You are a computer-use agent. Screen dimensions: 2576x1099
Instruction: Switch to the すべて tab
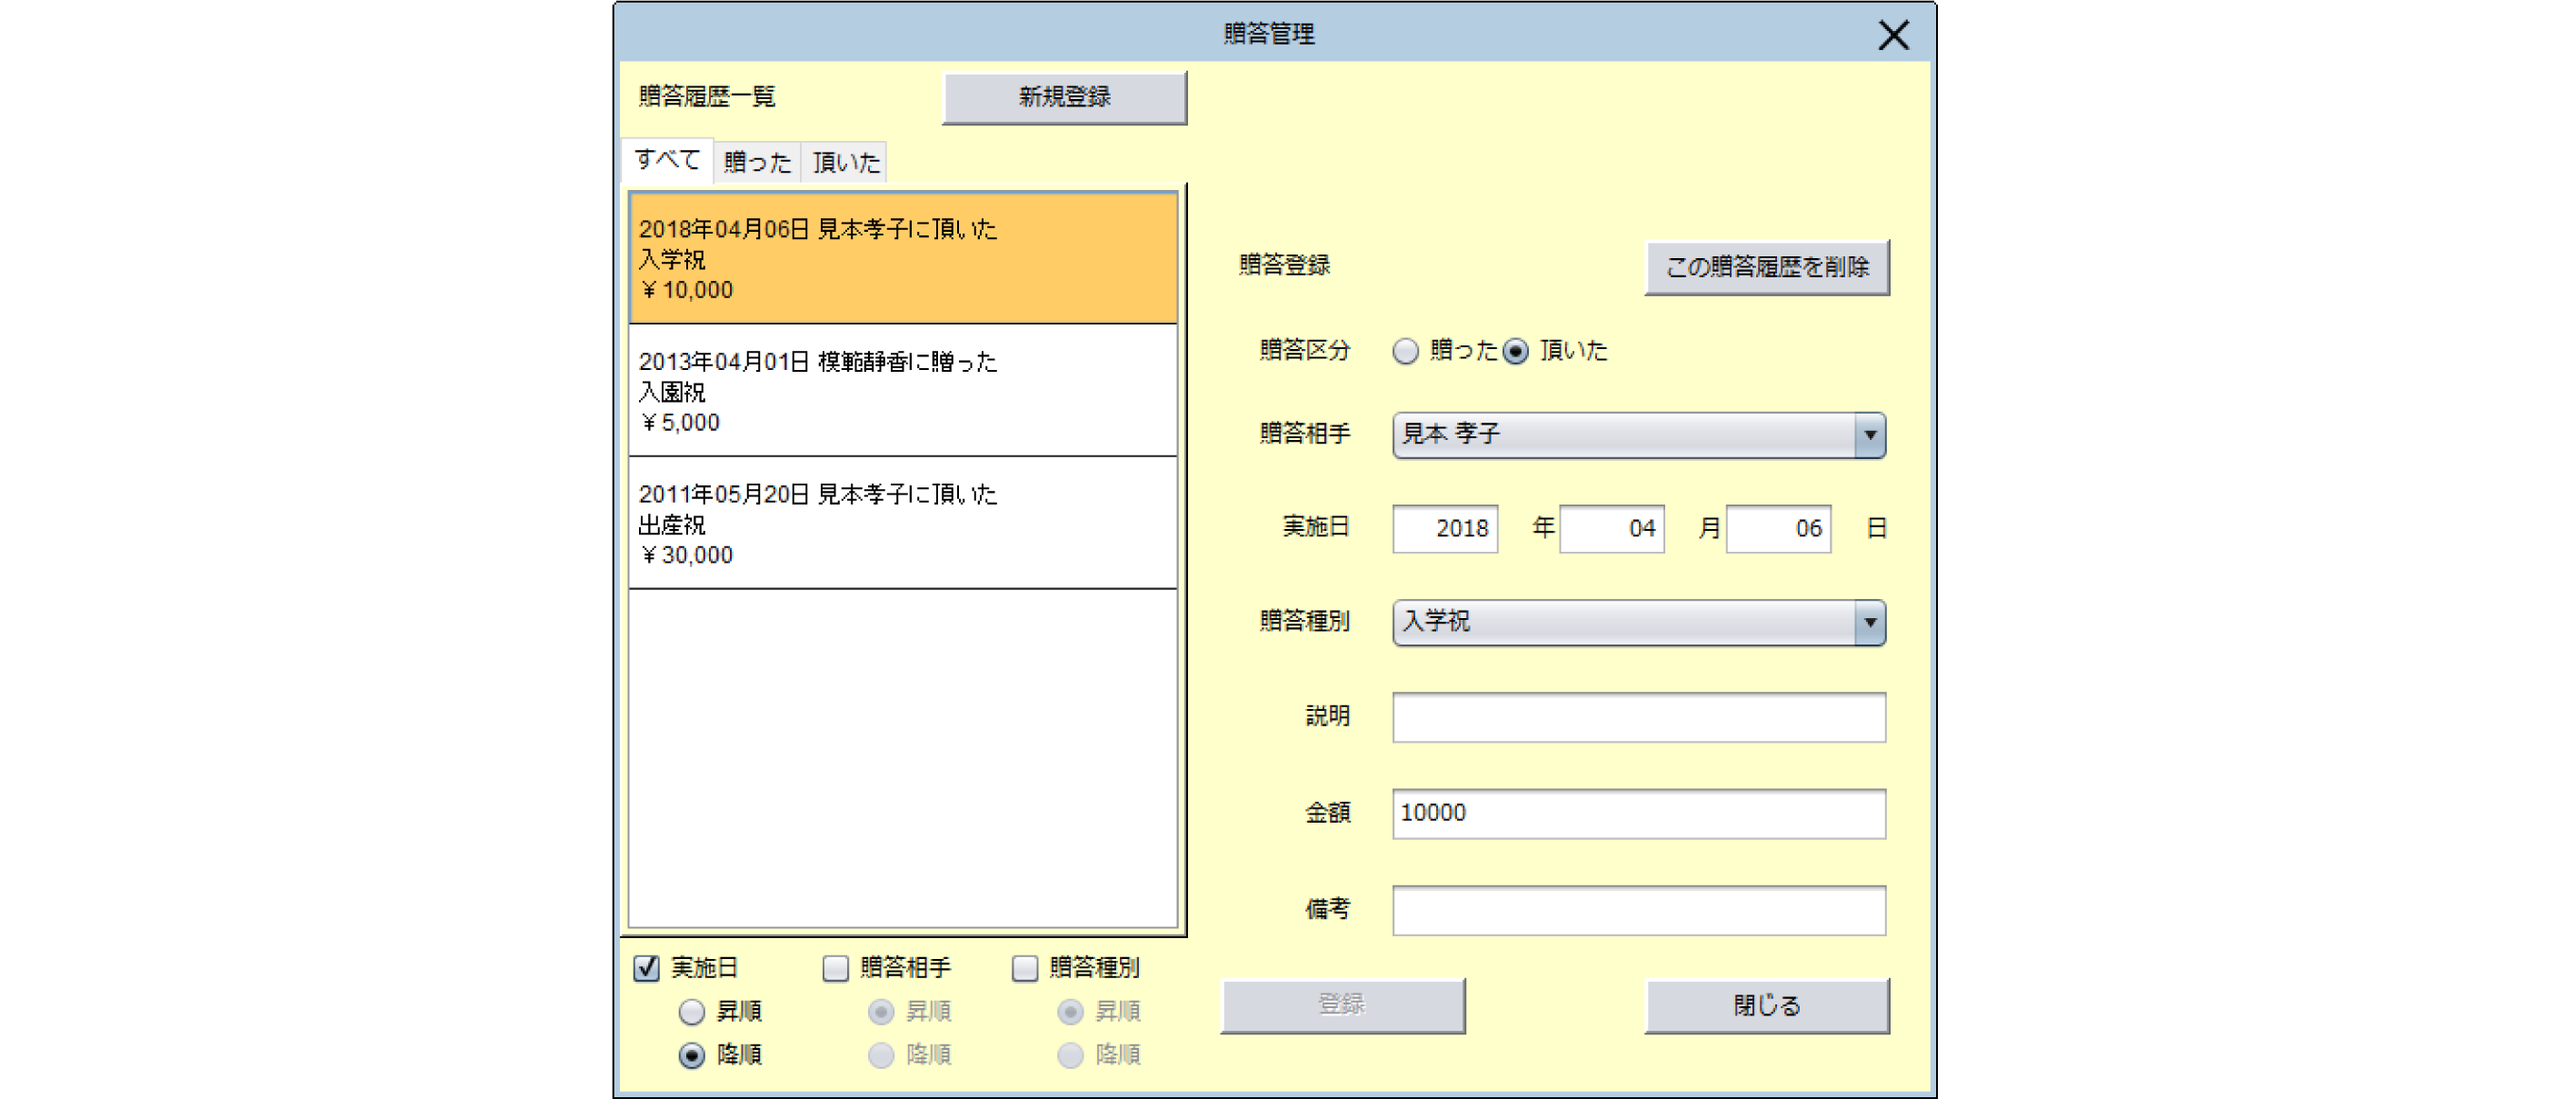(667, 160)
